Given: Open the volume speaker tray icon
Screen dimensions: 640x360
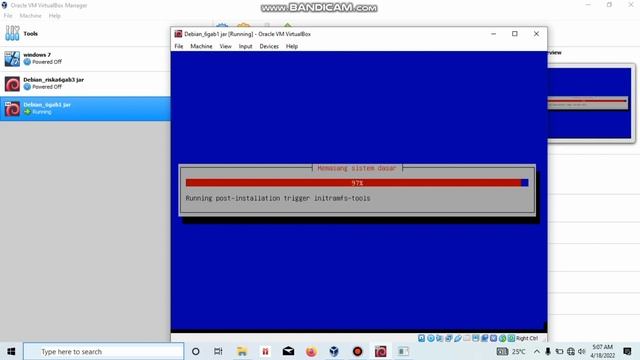Looking at the screenshot, I should pos(582,351).
